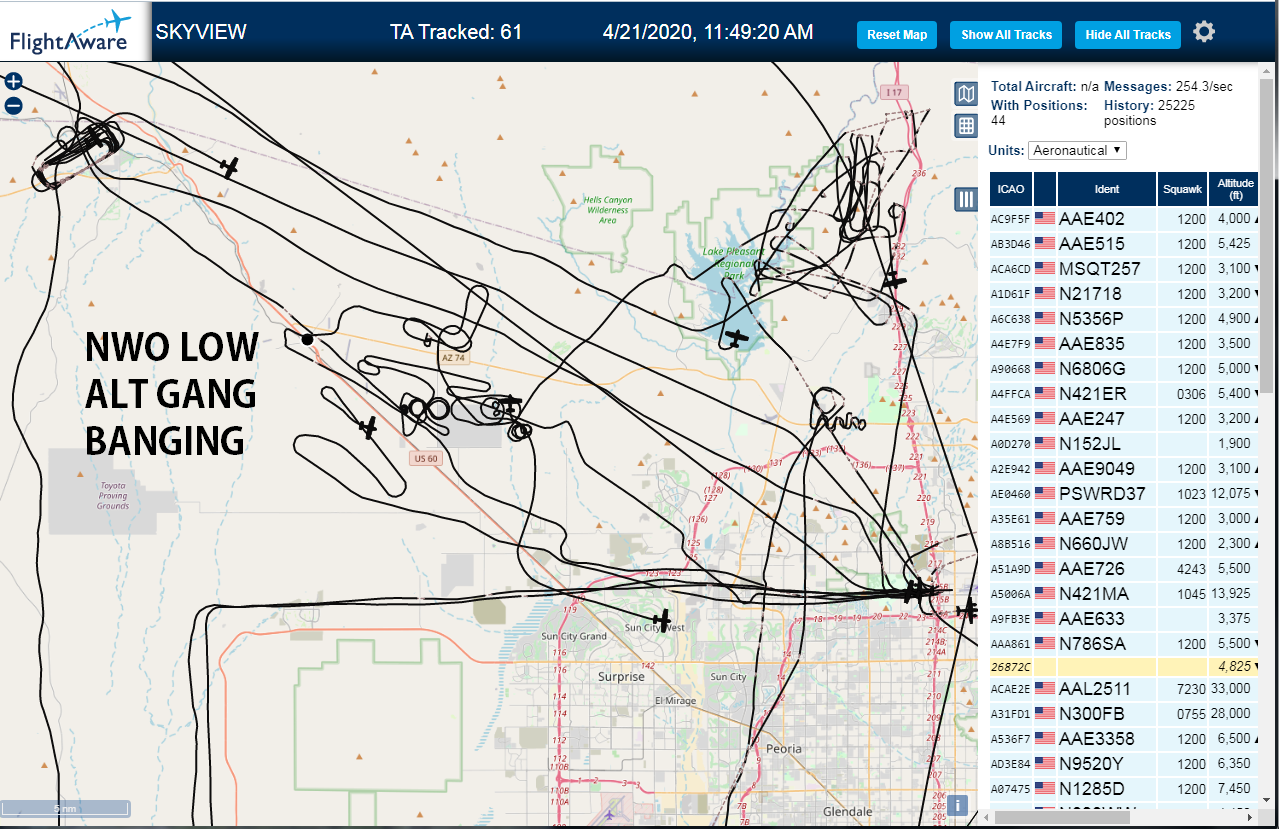The height and width of the screenshot is (829, 1279).
Task: Select aircraft AAE759 in the list
Action: point(1125,519)
